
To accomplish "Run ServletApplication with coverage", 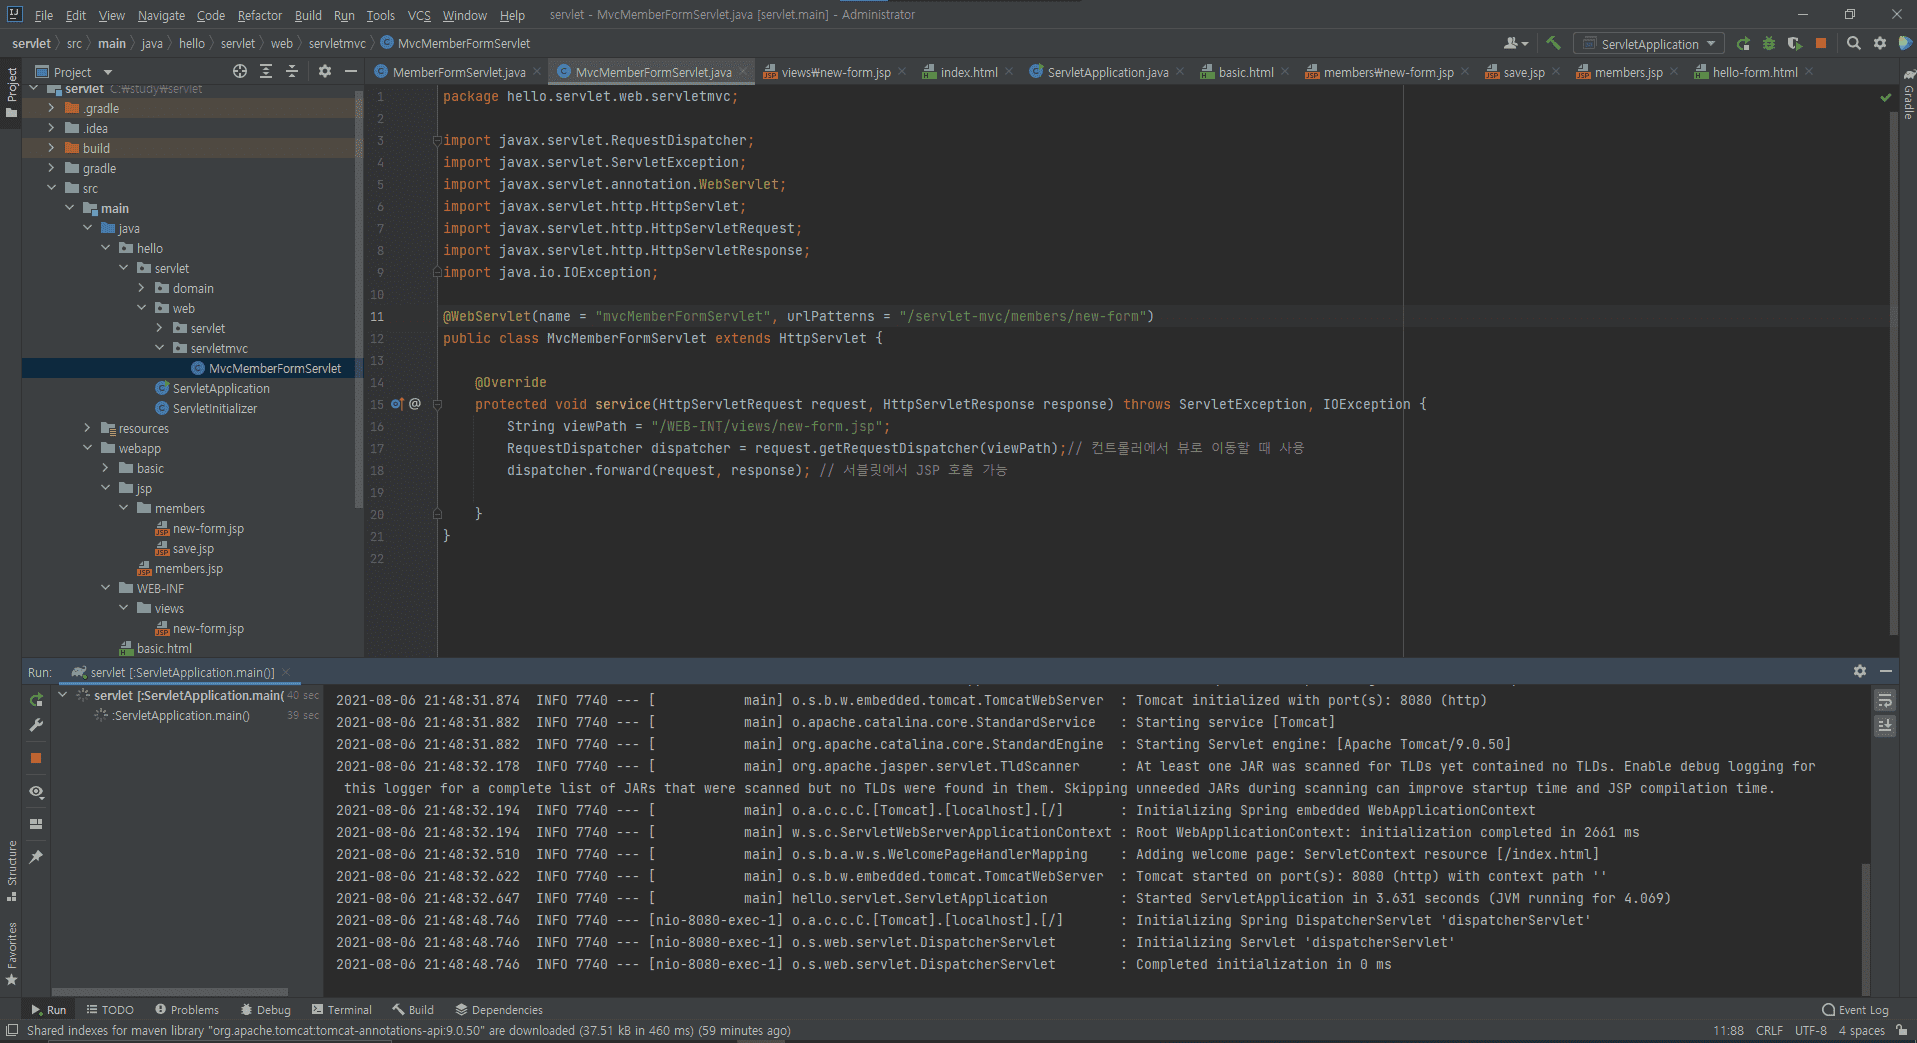I will (1795, 43).
